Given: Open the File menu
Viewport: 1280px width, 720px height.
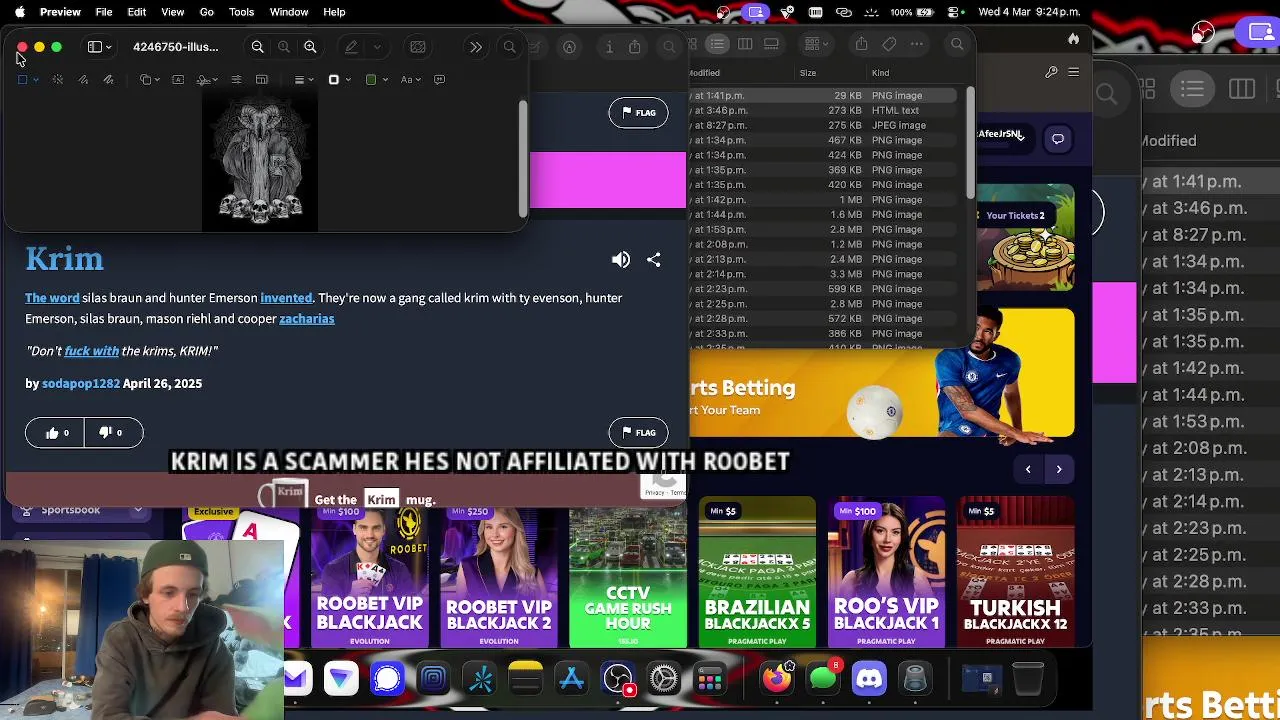Looking at the screenshot, I should (104, 12).
